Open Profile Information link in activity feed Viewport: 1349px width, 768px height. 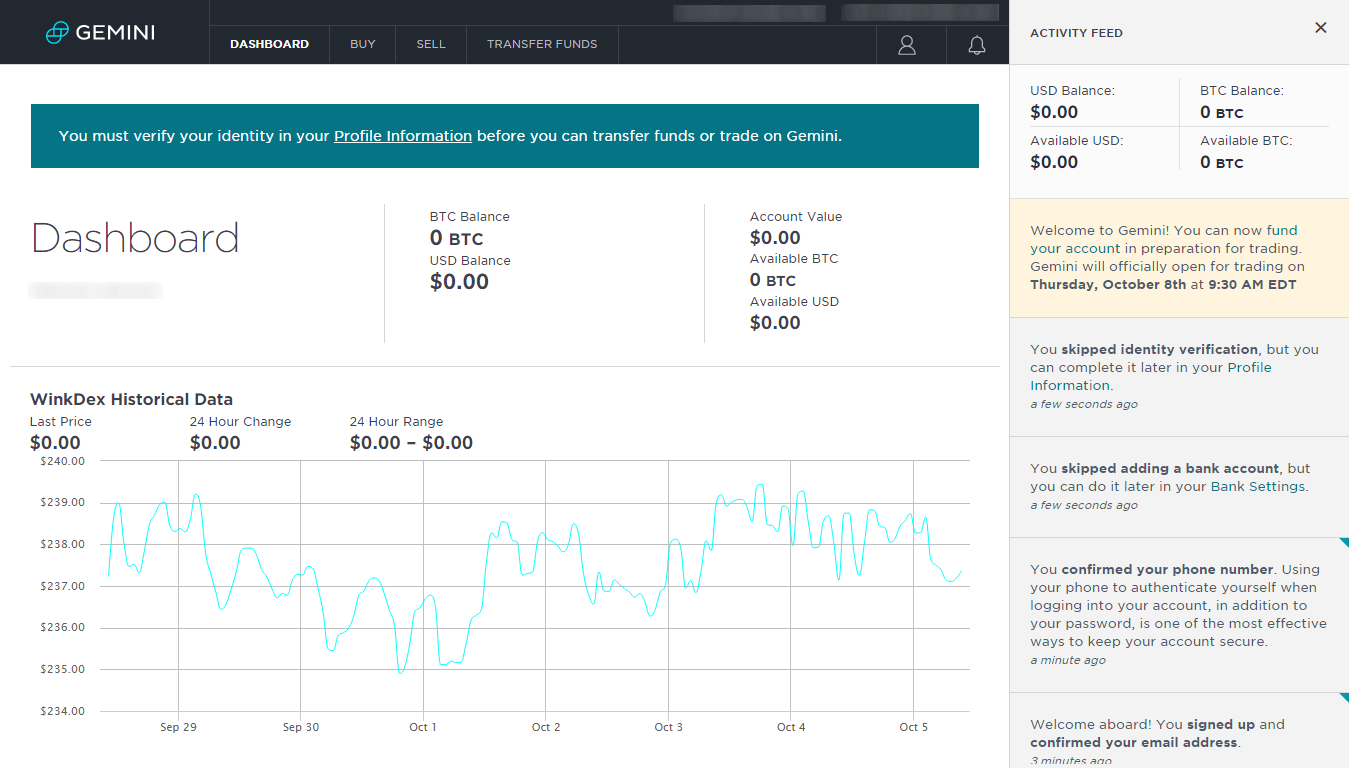[x=1151, y=376]
